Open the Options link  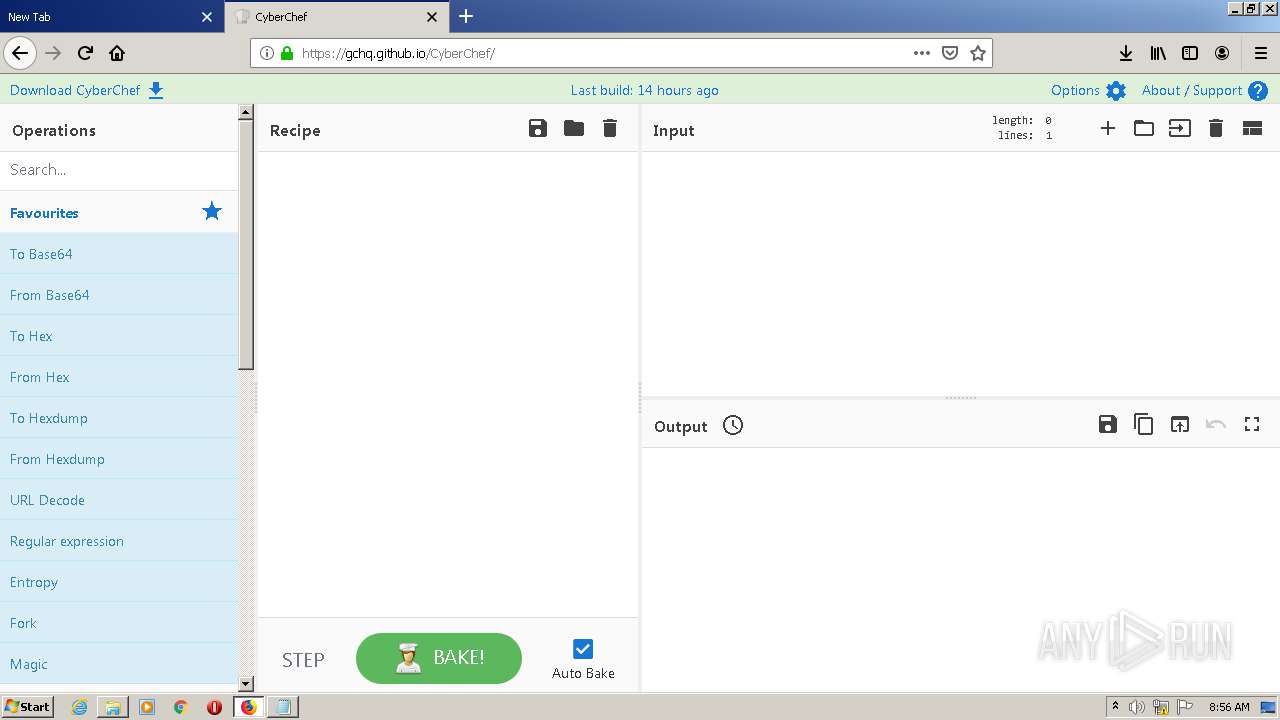(x=1075, y=90)
